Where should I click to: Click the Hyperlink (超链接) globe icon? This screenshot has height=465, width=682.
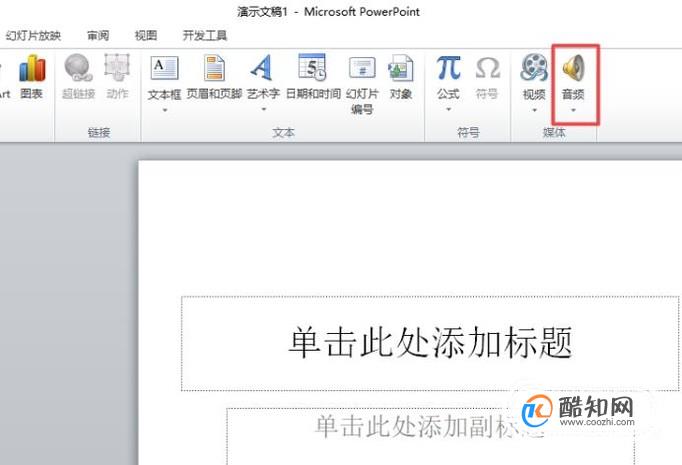pyautogui.click(x=78, y=67)
